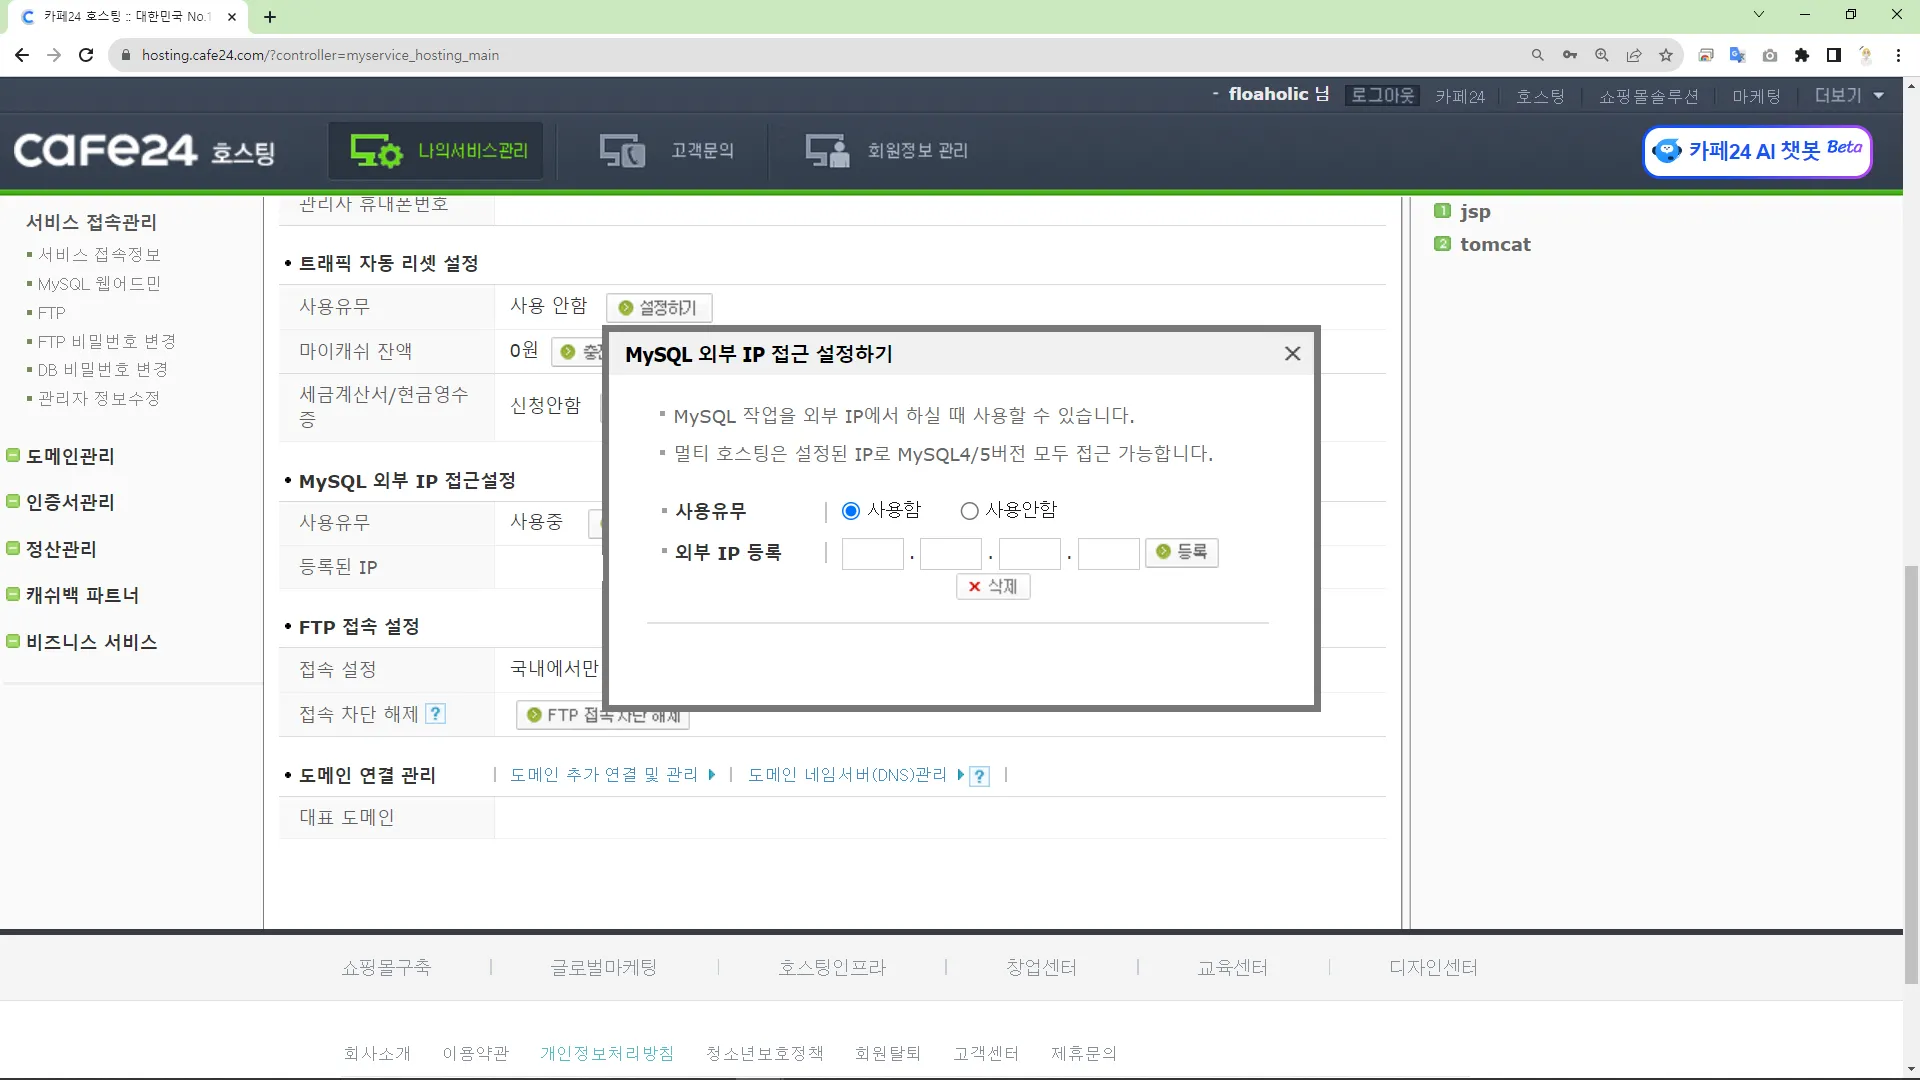Image resolution: width=1920 pixels, height=1080 pixels.
Task: Click the first IP octet input field
Action: [872, 553]
